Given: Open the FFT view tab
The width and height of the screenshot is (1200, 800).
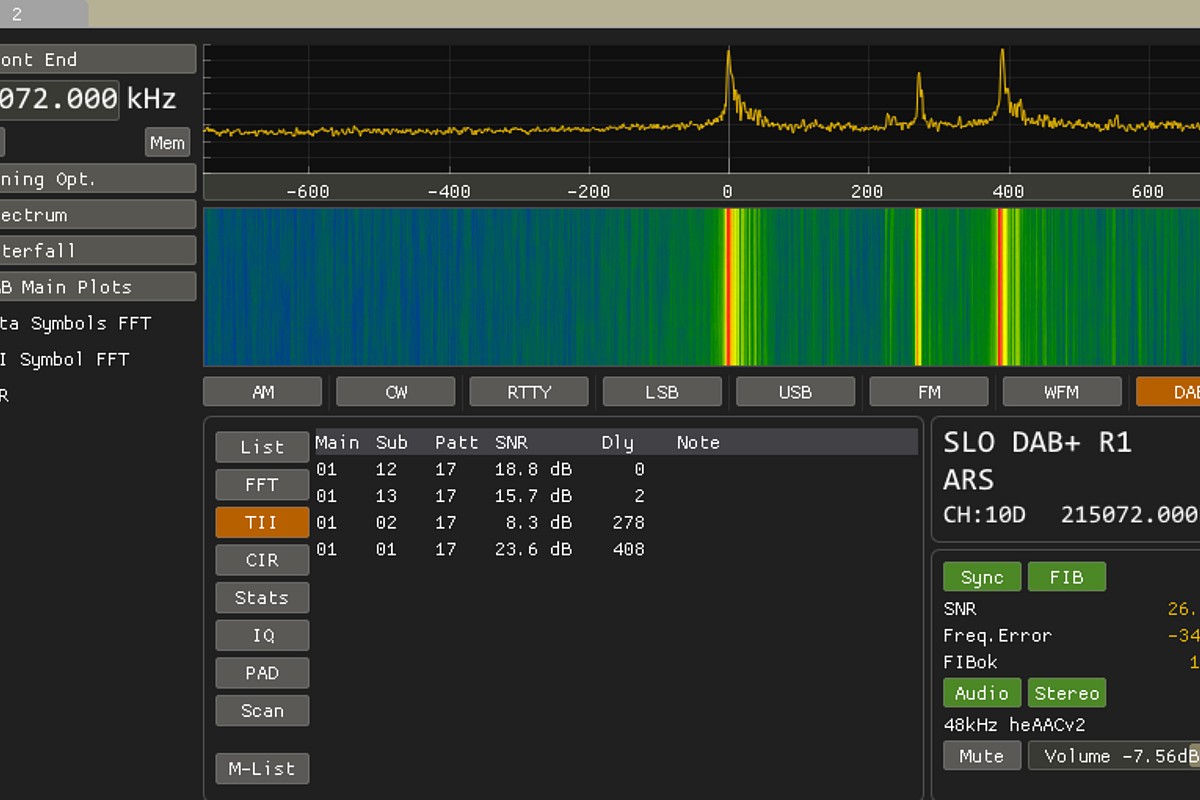Looking at the screenshot, I should tap(262, 485).
